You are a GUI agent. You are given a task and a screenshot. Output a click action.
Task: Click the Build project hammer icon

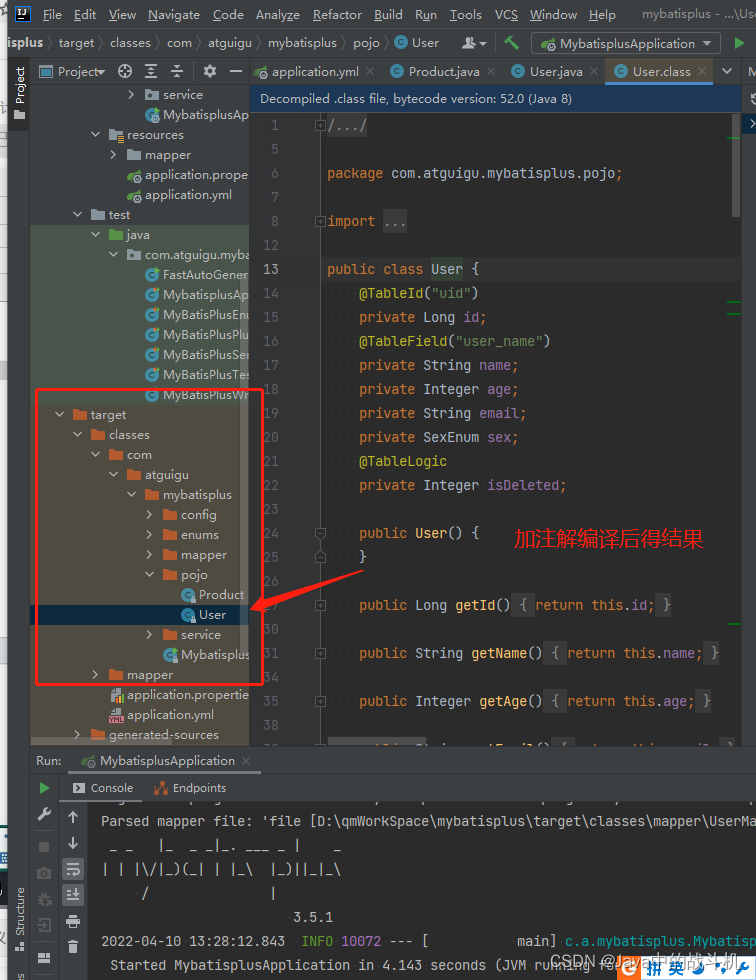coord(511,42)
